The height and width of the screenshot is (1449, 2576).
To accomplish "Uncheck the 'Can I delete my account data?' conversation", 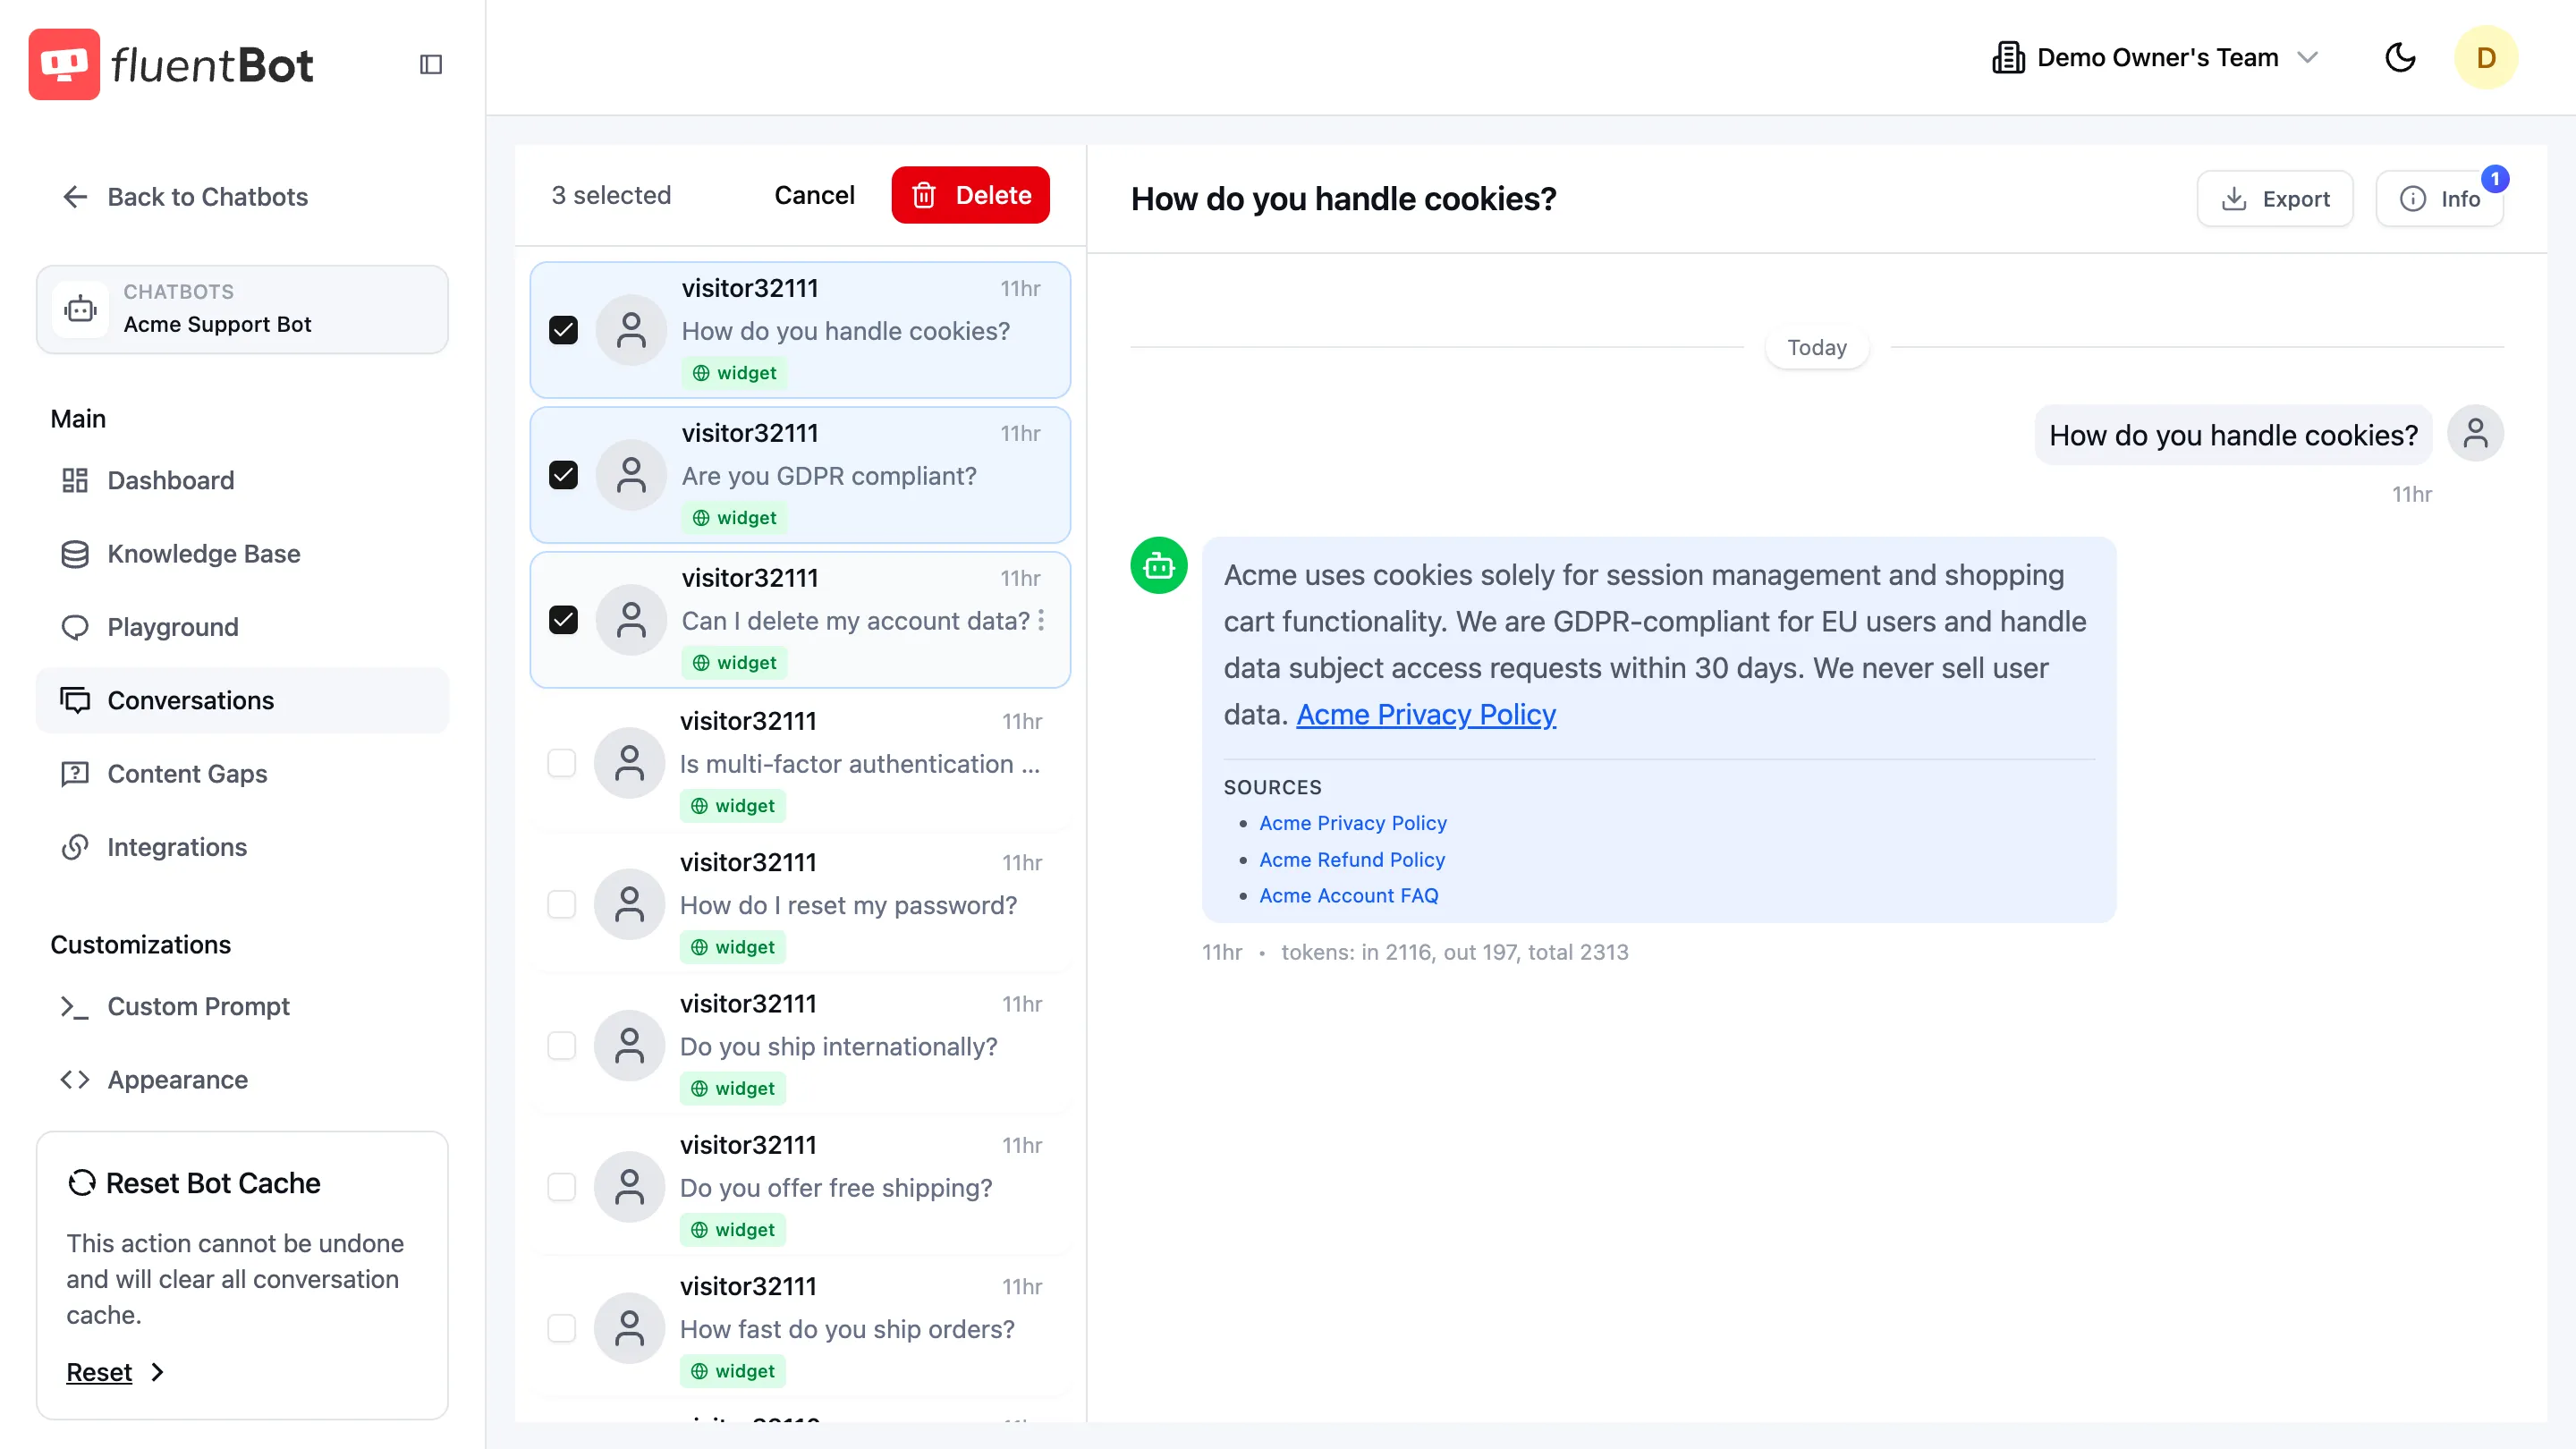I will point(564,620).
